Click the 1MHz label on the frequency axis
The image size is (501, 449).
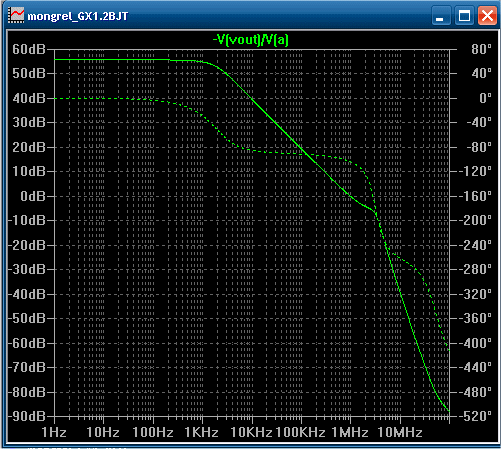tap(350, 433)
